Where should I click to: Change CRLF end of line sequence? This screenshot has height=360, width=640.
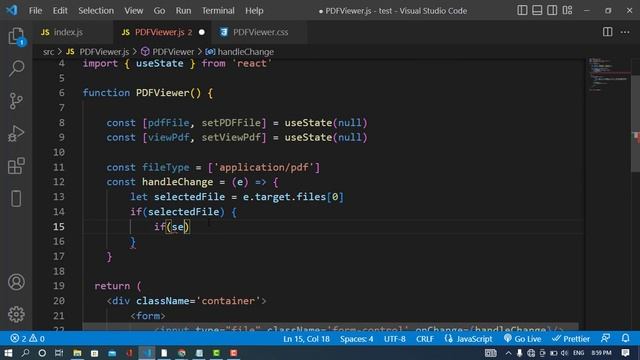[424, 338]
